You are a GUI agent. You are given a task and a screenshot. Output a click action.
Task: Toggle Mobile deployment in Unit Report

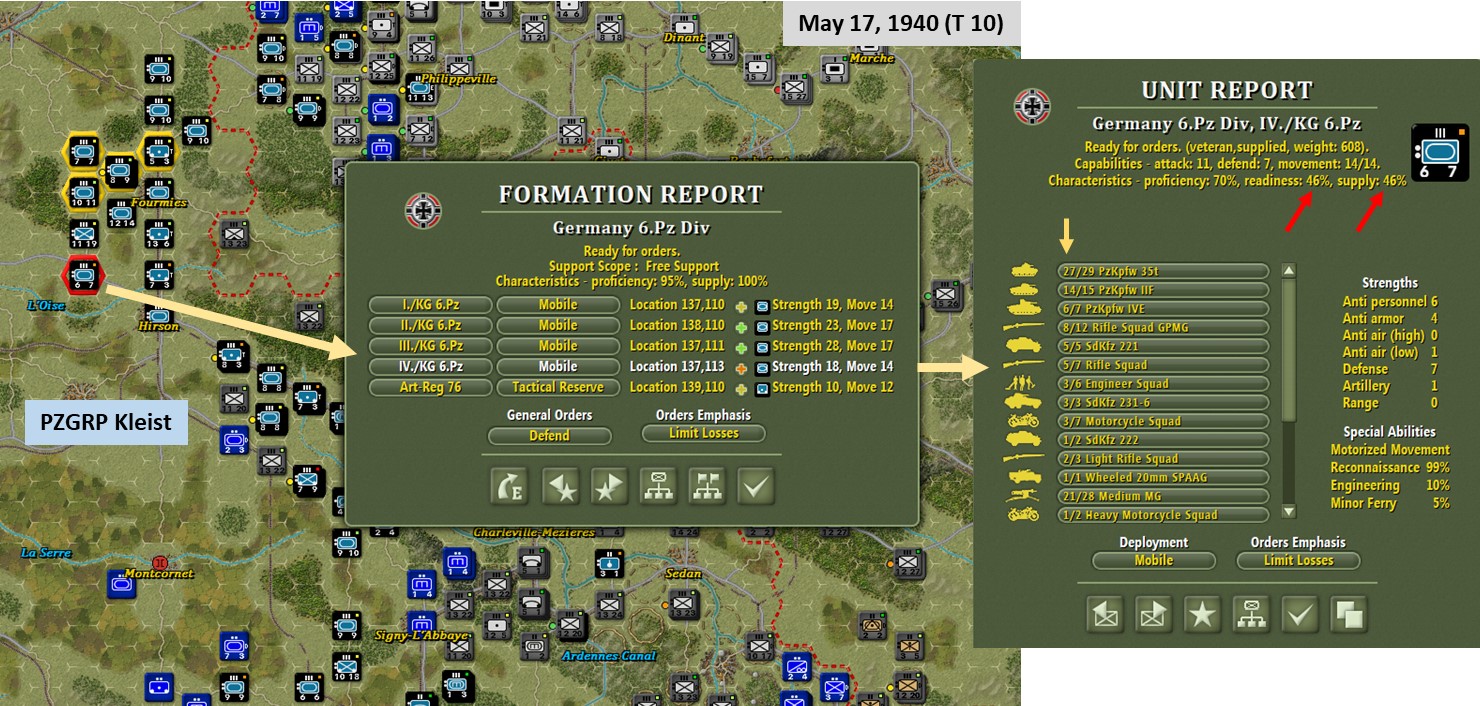(1152, 561)
